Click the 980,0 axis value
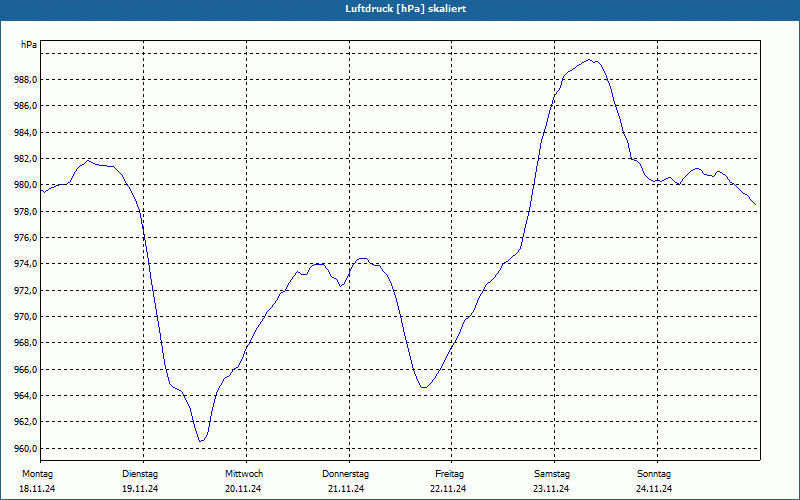800x500 pixels. point(26,185)
